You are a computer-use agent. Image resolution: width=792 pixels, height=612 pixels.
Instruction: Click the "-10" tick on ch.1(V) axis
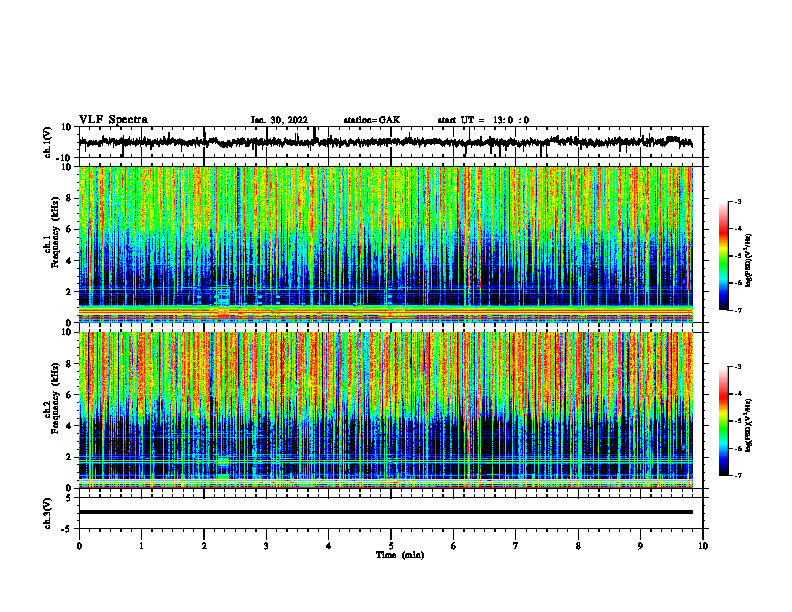coord(65,158)
